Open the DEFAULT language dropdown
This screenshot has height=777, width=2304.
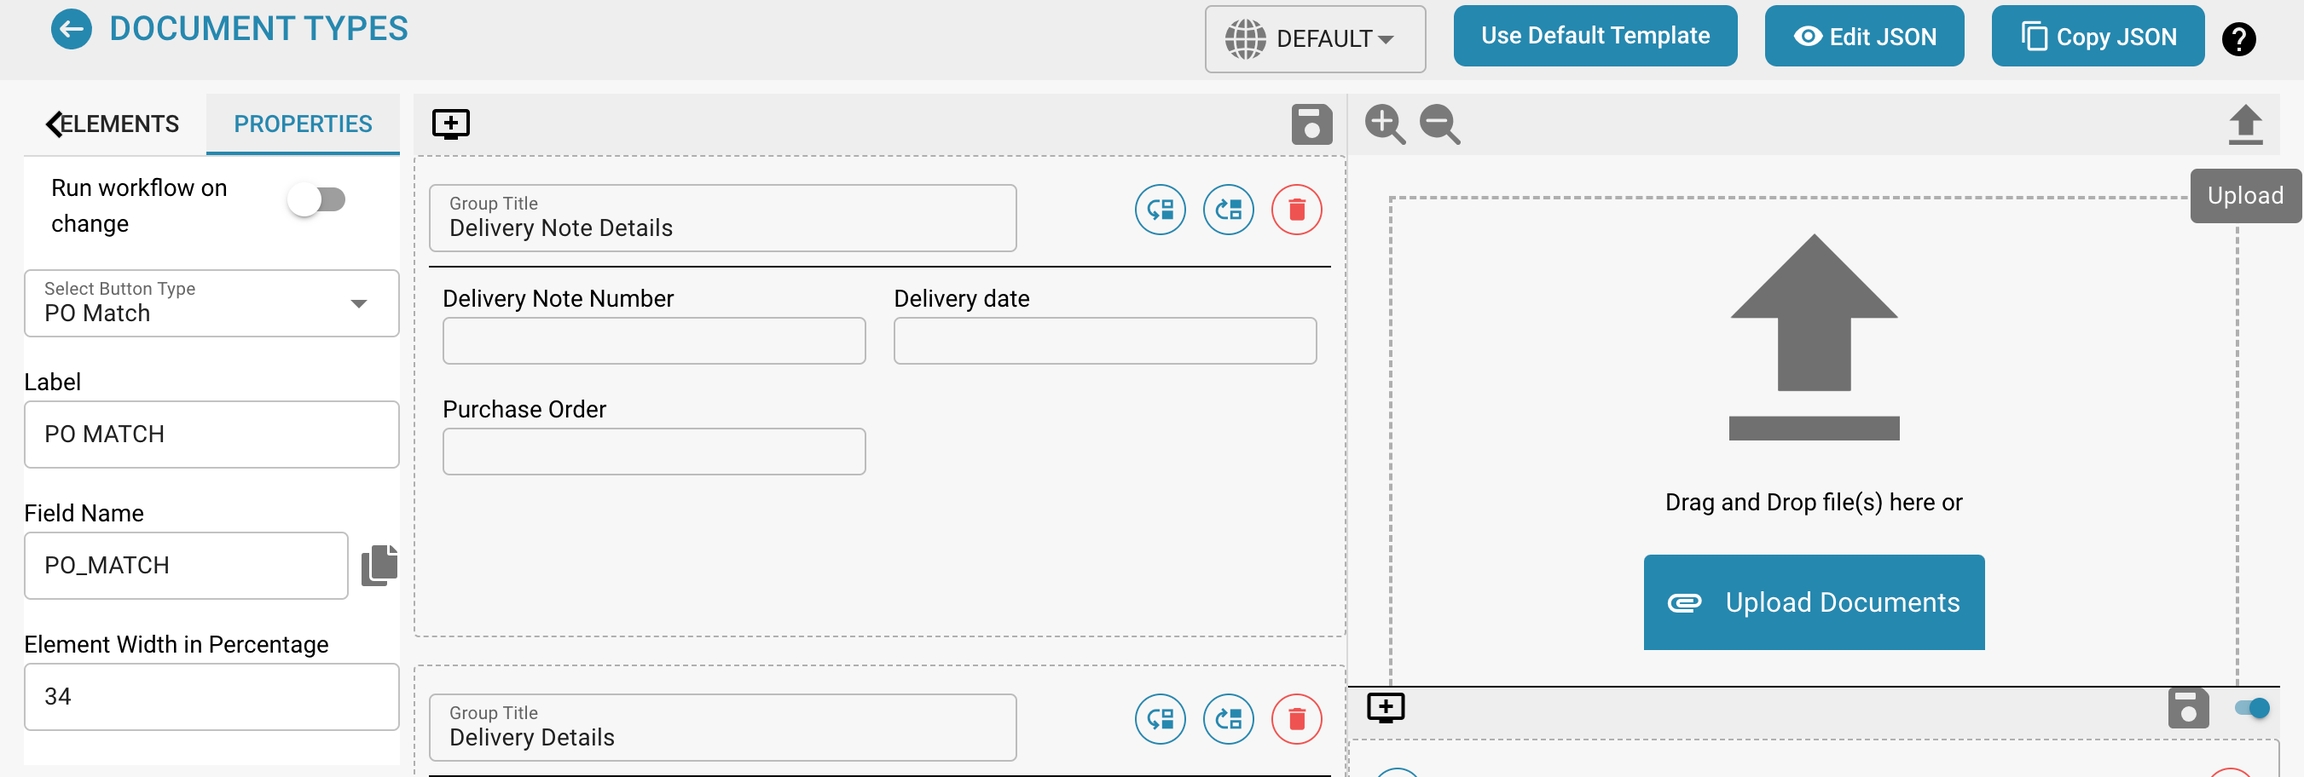pyautogui.click(x=1314, y=39)
